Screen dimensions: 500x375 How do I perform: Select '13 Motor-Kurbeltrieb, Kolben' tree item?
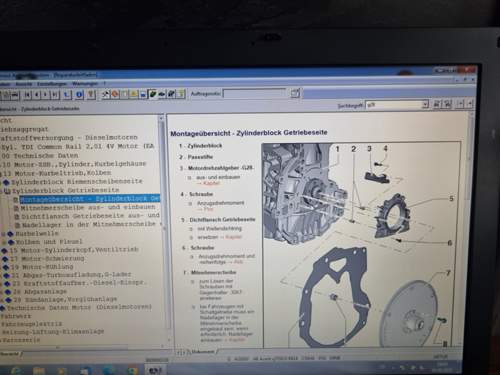coord(57,173)
